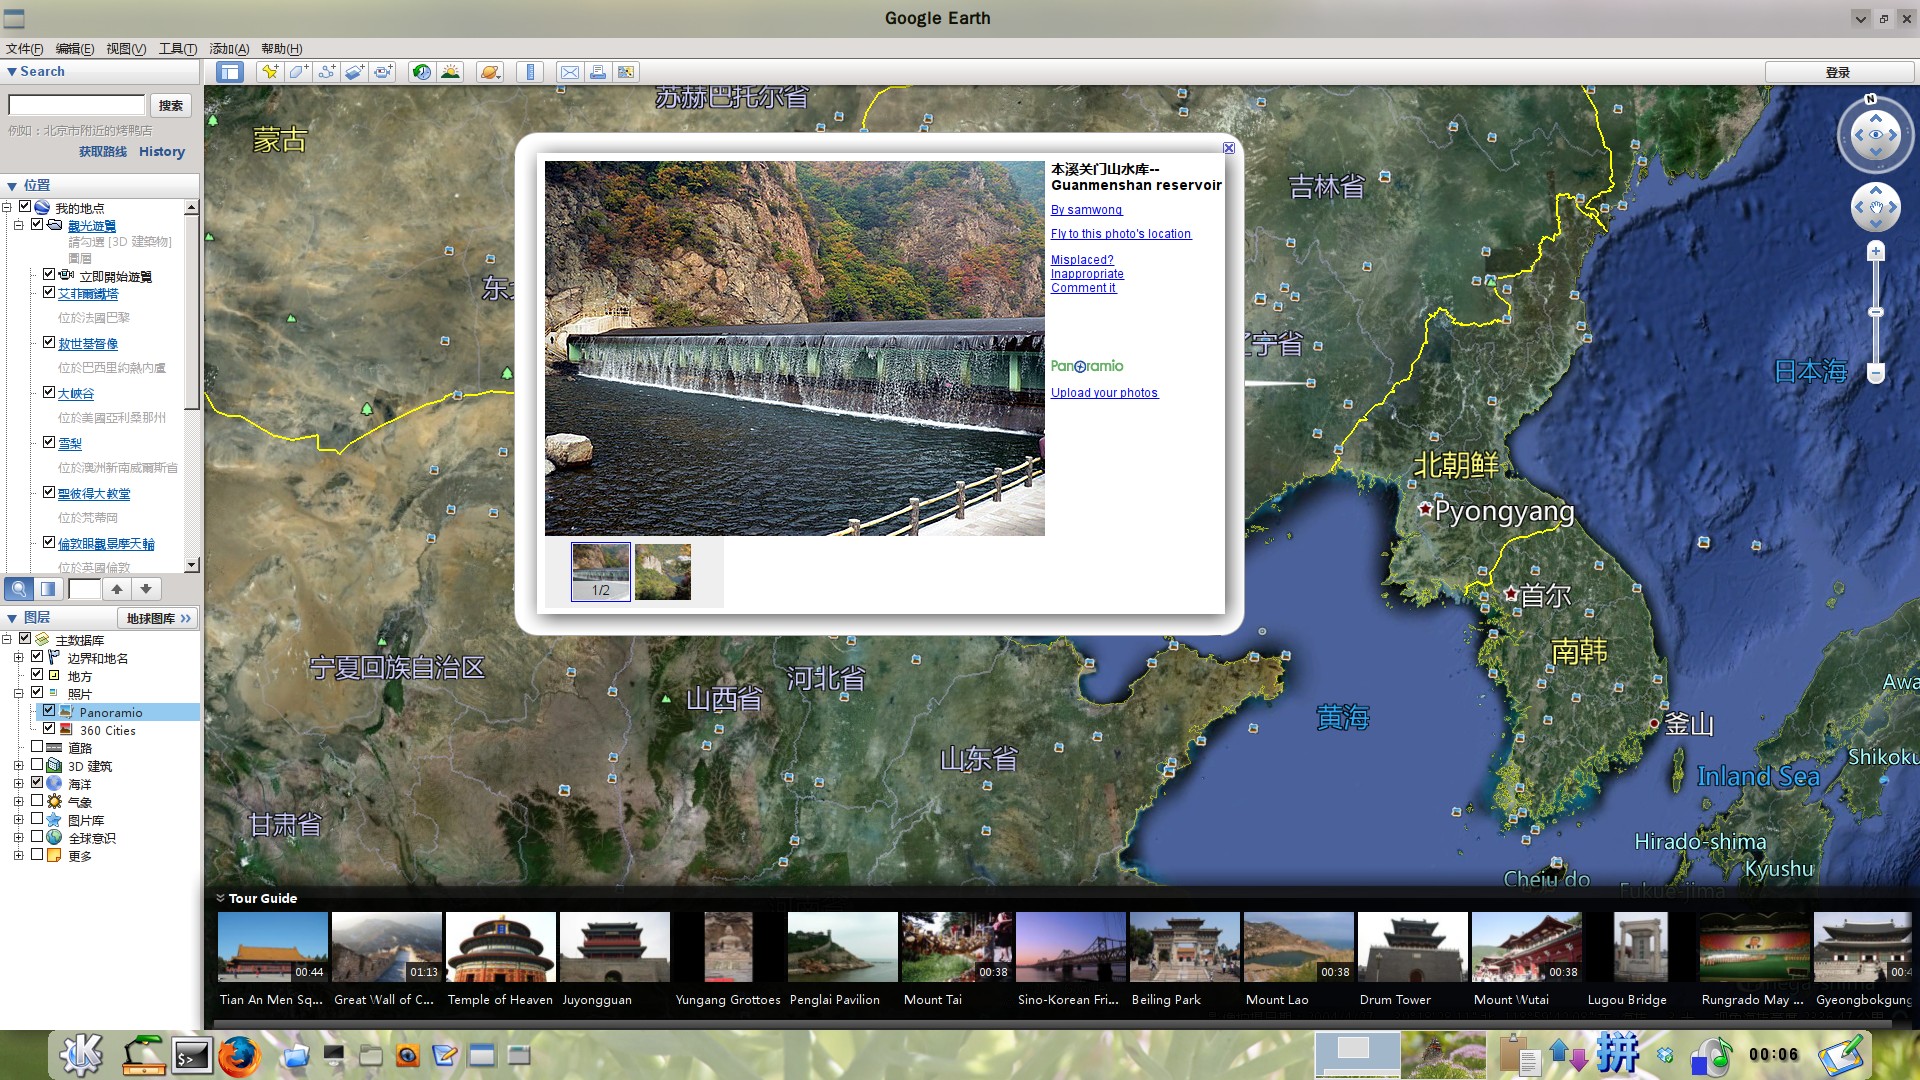Viewport: 1920px width, 1080px height.
Task: Collapse the 位置 panel triangle
Action: pos(12,186)
